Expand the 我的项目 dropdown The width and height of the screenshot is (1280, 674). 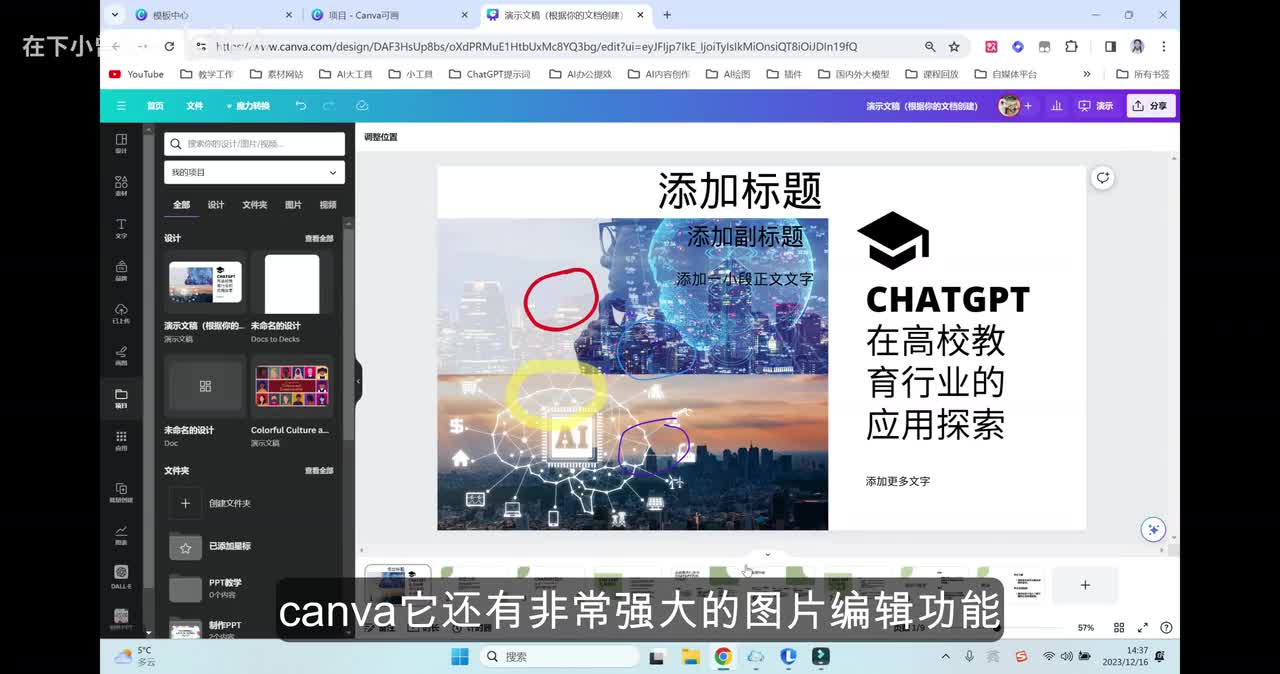(254, 172)
